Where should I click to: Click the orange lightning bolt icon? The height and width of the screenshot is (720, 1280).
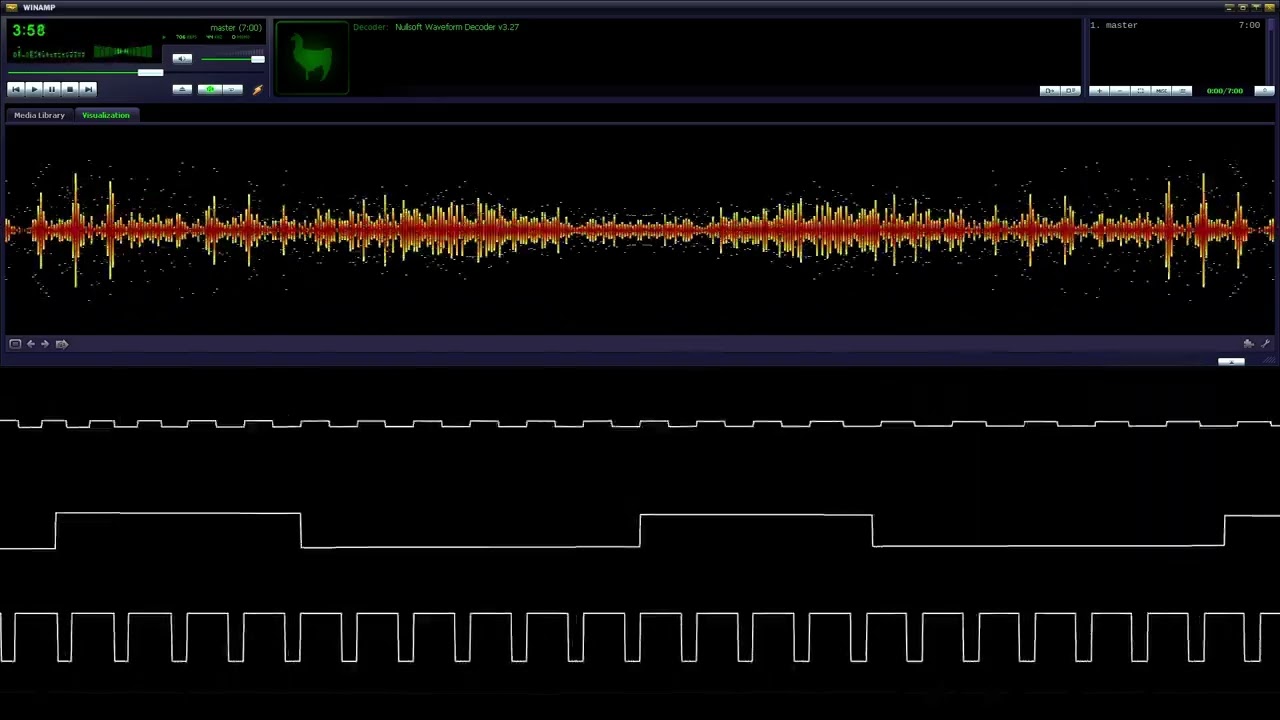point(257,90)
